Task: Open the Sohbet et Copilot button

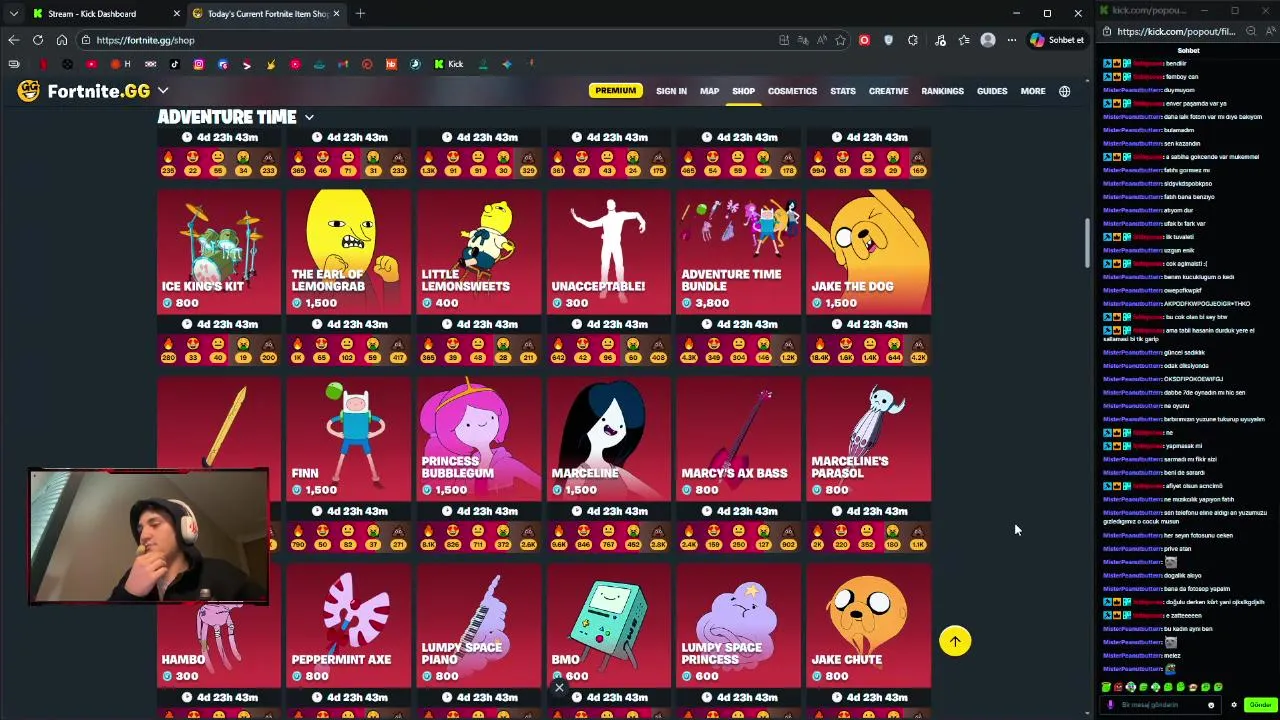Action: (1058, 40)
